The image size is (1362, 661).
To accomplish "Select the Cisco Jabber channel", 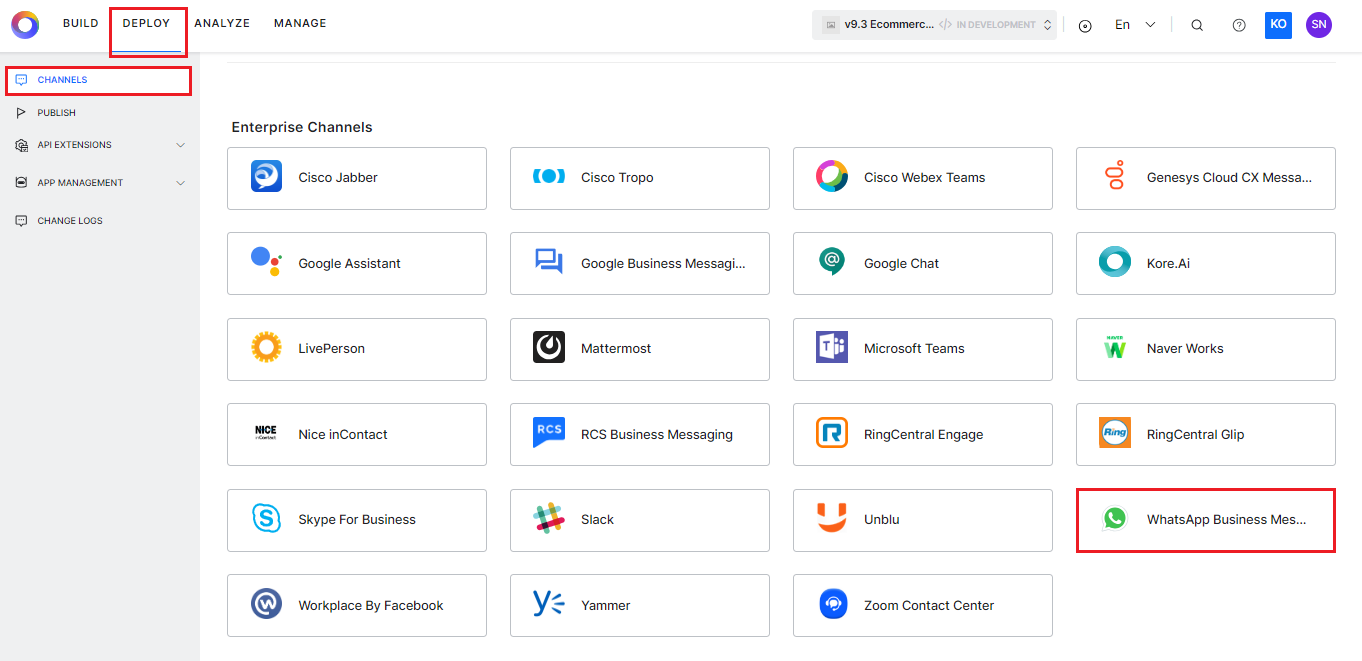I will click(356, 177).
